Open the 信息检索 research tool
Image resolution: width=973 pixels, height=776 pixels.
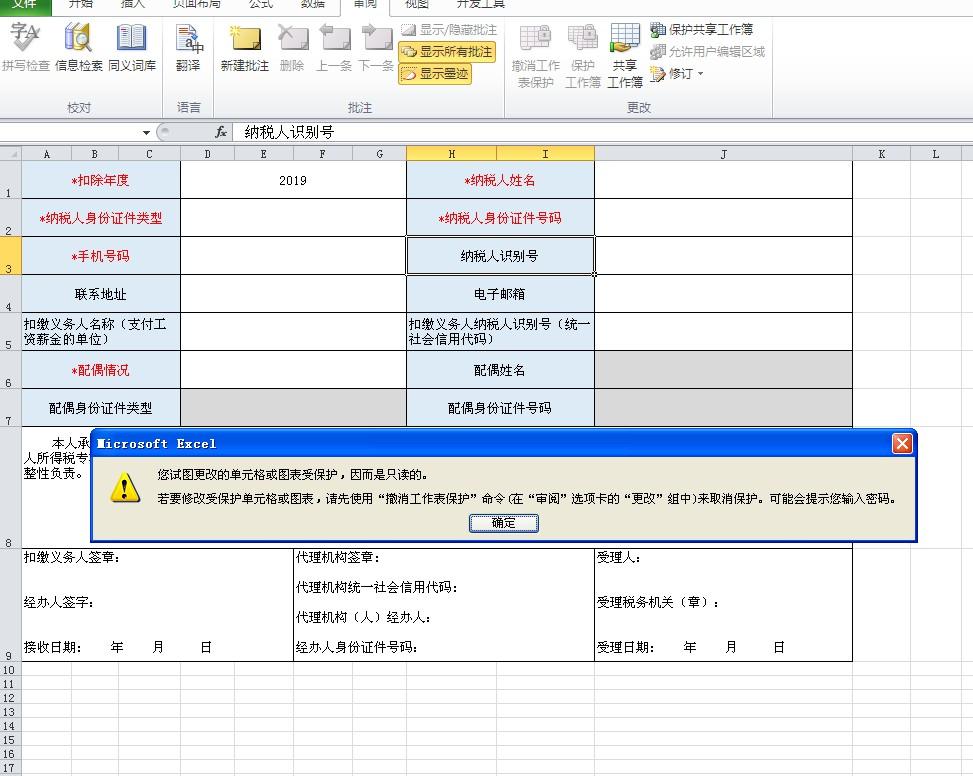click(x=78, y=47)
